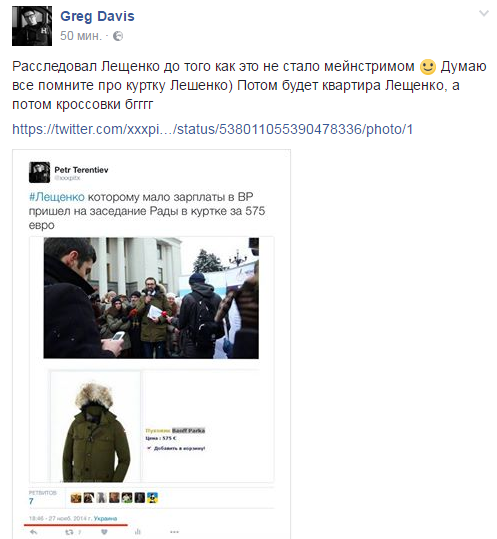Follow the twitter.com status photo link
This screenshot has width=497, height=539.
pyautogui.click(x=212, y=129)
